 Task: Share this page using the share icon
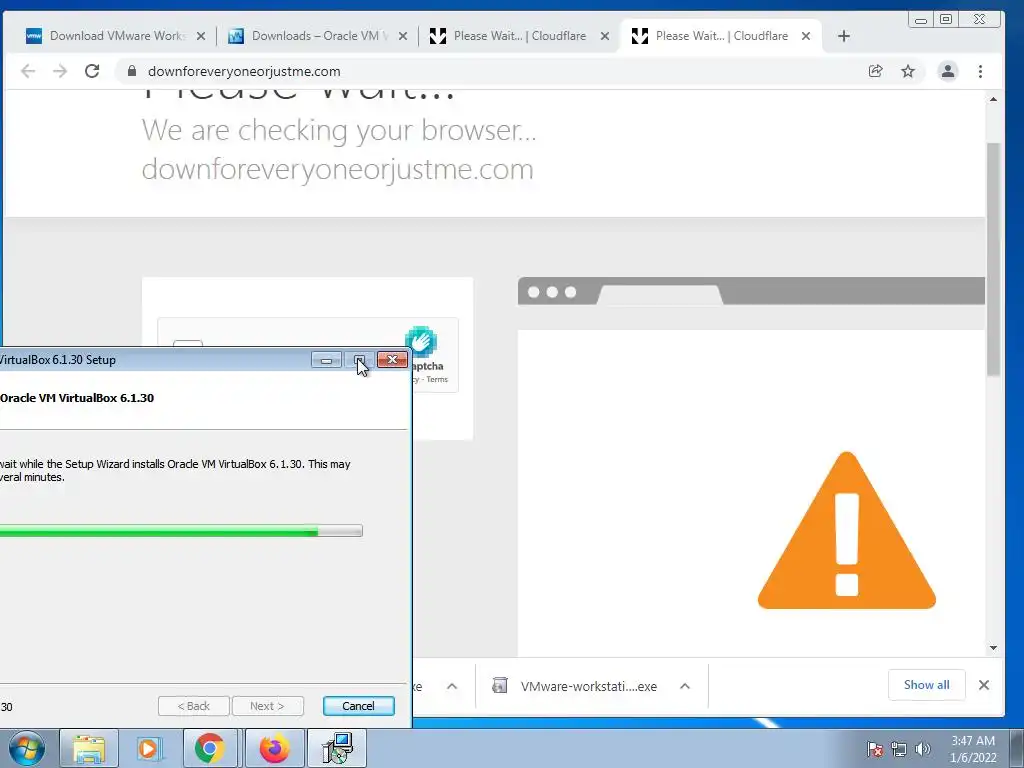(x=876, y=71)
